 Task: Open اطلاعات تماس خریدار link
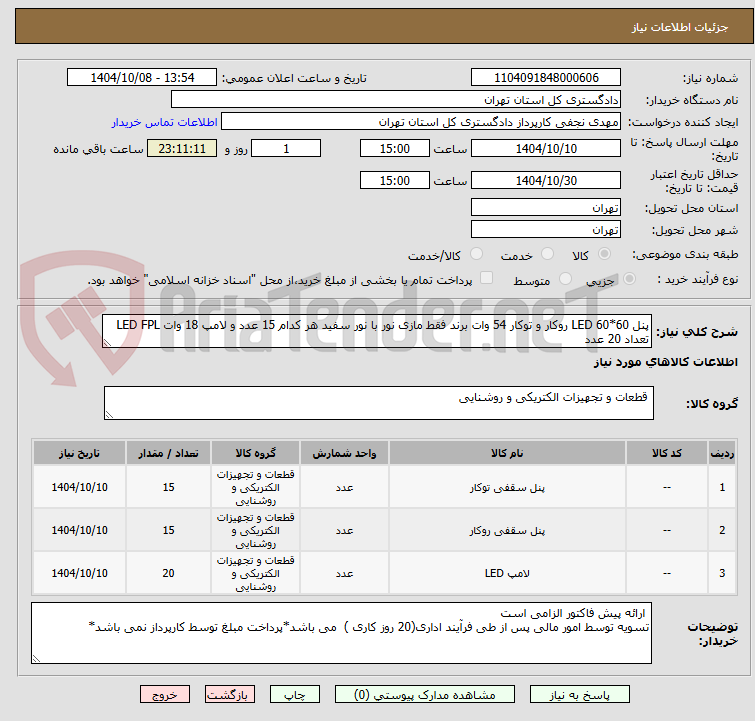coord(165,122)
